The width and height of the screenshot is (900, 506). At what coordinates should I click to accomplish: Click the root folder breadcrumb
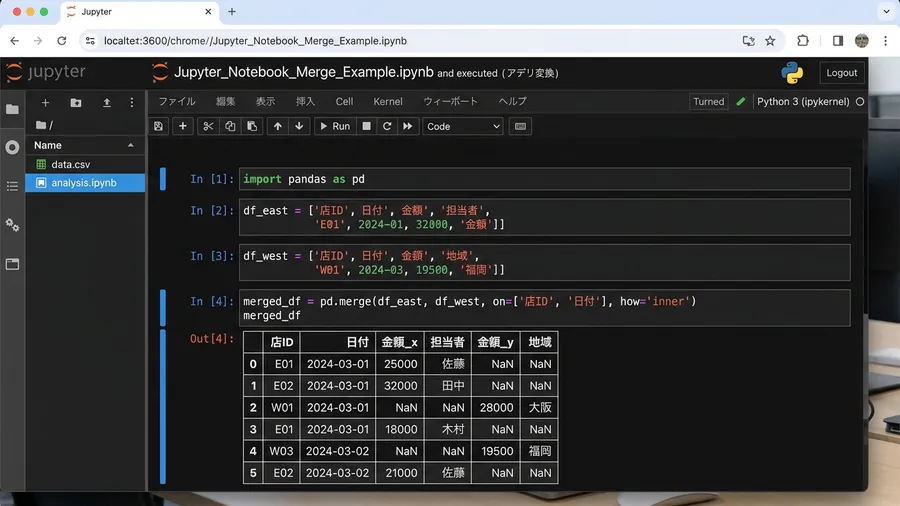tap(44, 124)
